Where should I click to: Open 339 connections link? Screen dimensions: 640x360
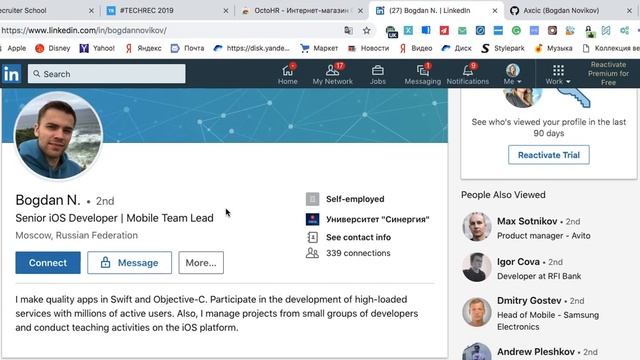[x=358, y=253]
